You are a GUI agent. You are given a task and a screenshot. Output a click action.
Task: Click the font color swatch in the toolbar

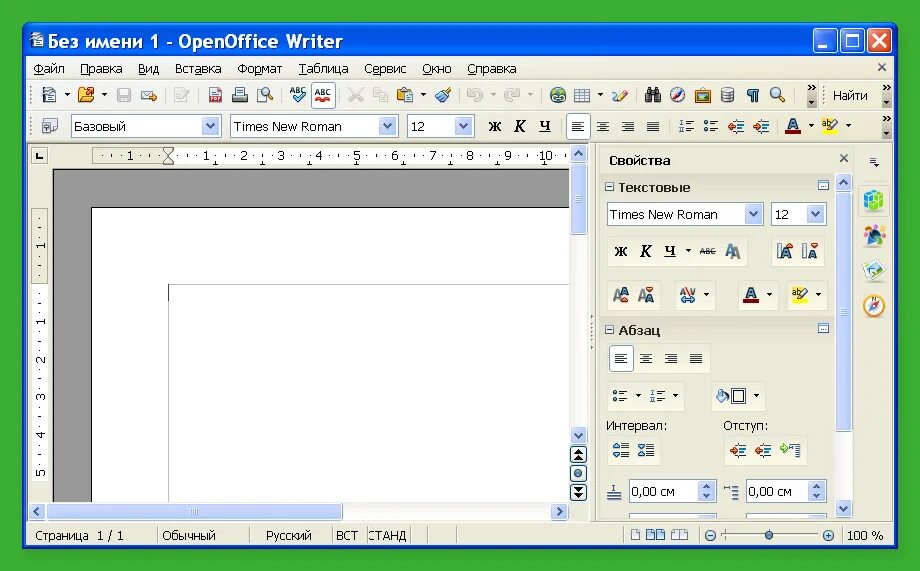pyautogui.click(x=793, y=126)
